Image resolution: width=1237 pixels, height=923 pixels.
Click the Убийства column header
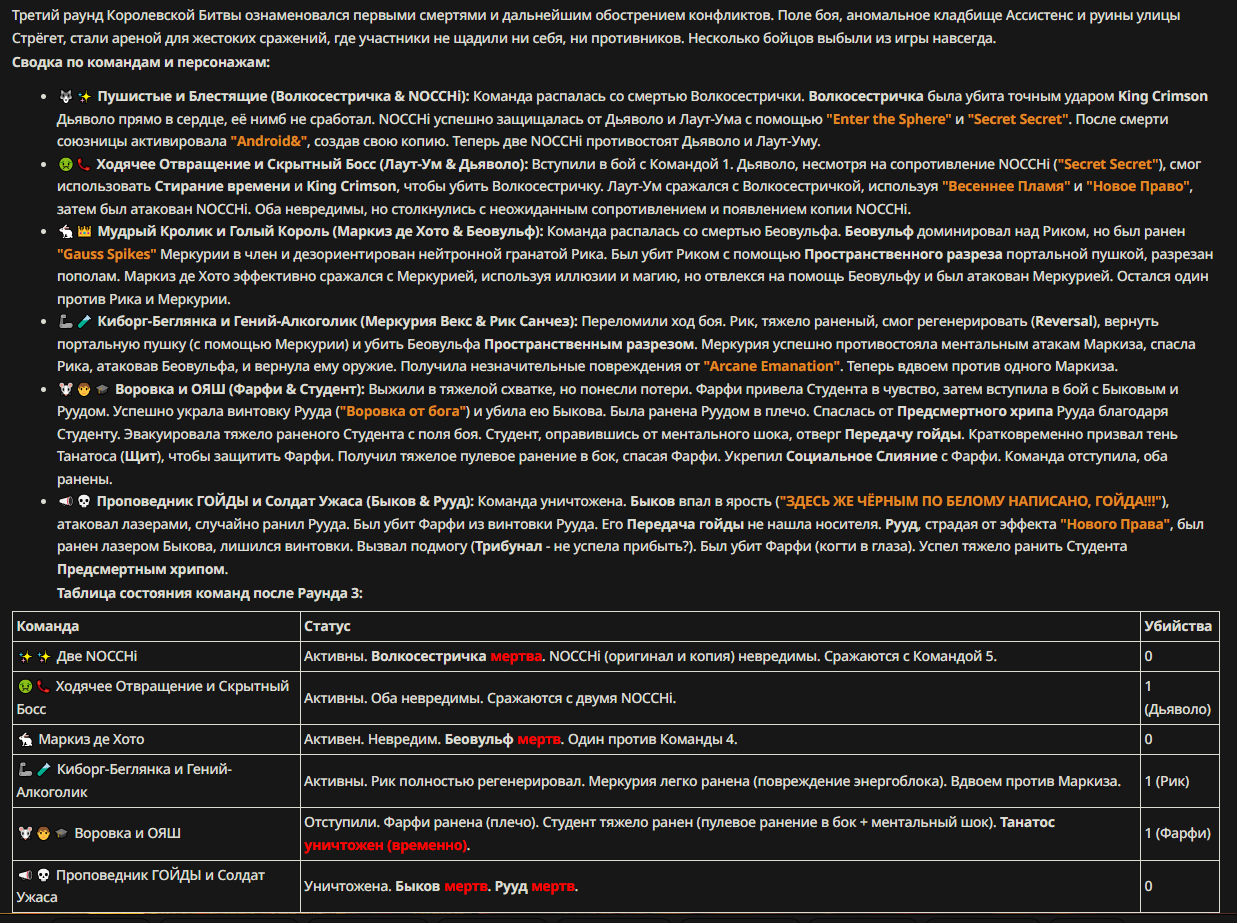click(1178, 626)
